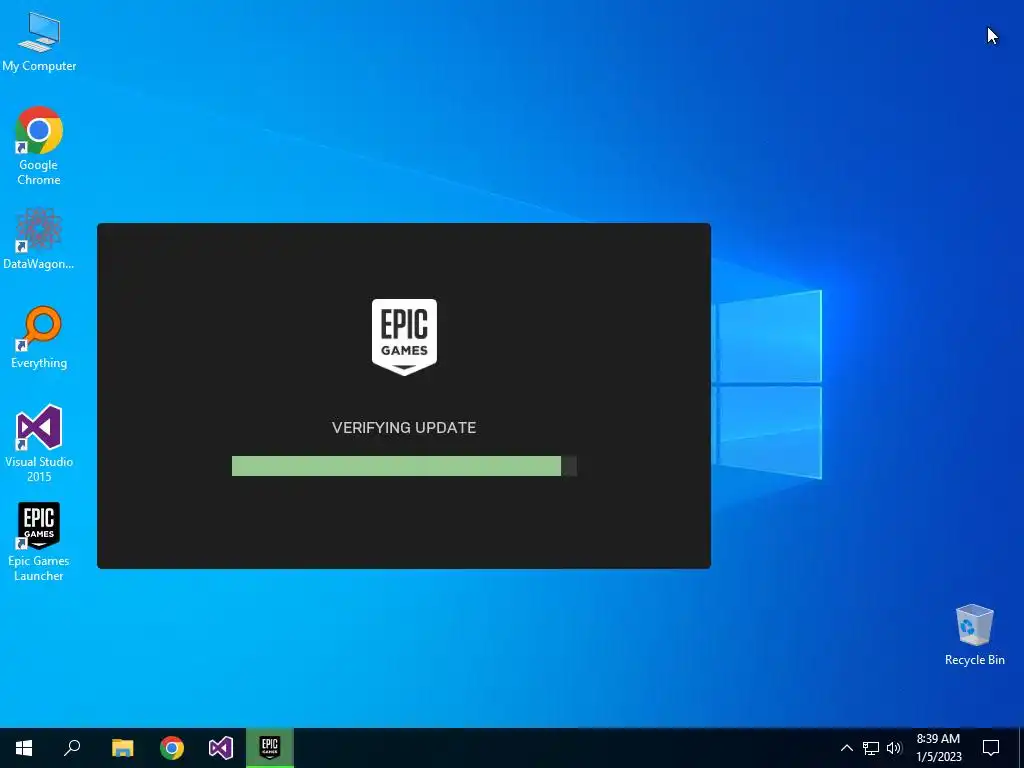Viewport: 1024px width, 768px height.
Task: Select the Everything search desktop shortcut
Action: pos(39,338)
